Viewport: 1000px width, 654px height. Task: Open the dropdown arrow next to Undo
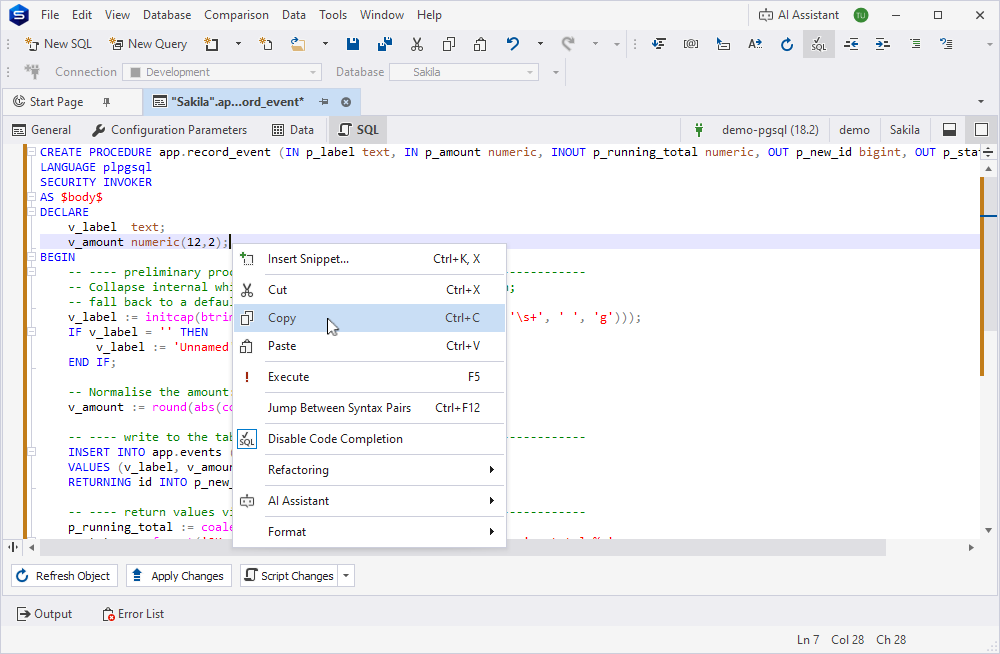540,44
